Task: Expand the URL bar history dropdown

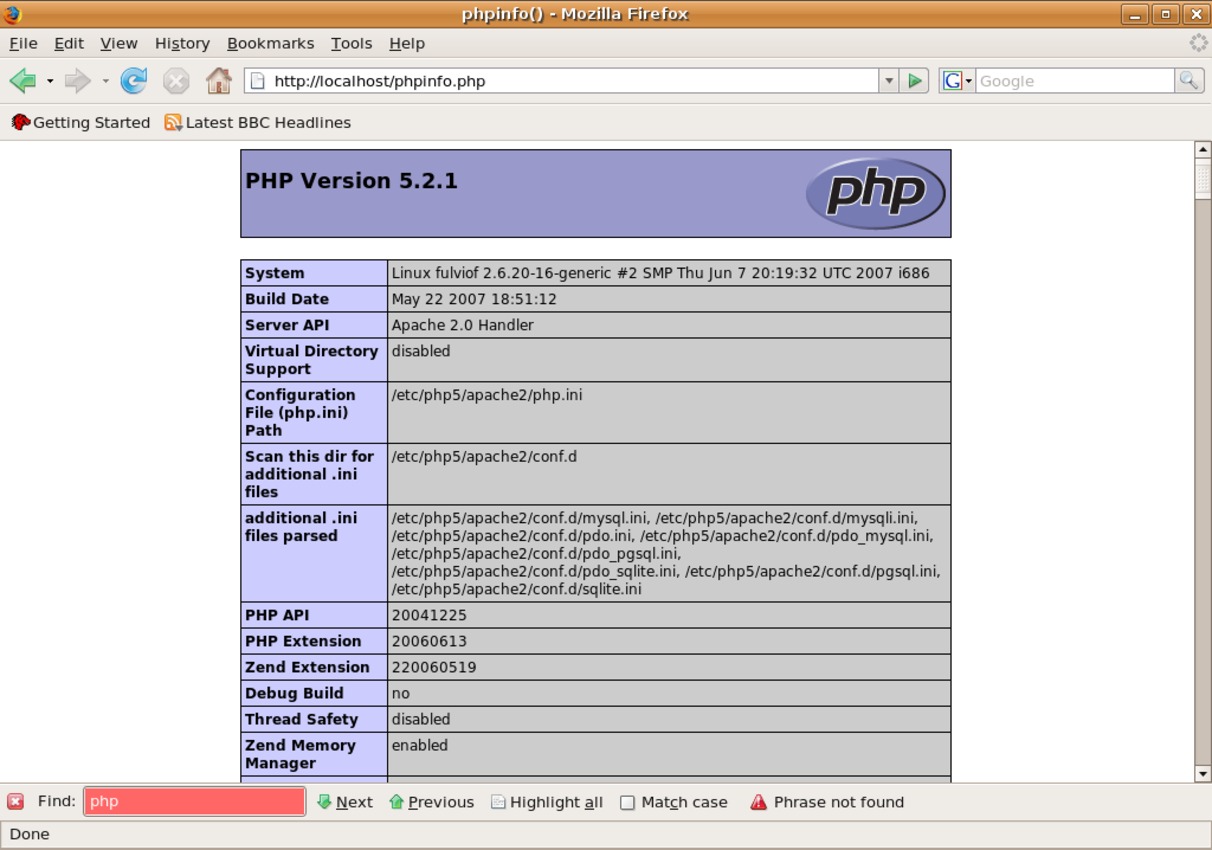Action: (x=888, y=81)
